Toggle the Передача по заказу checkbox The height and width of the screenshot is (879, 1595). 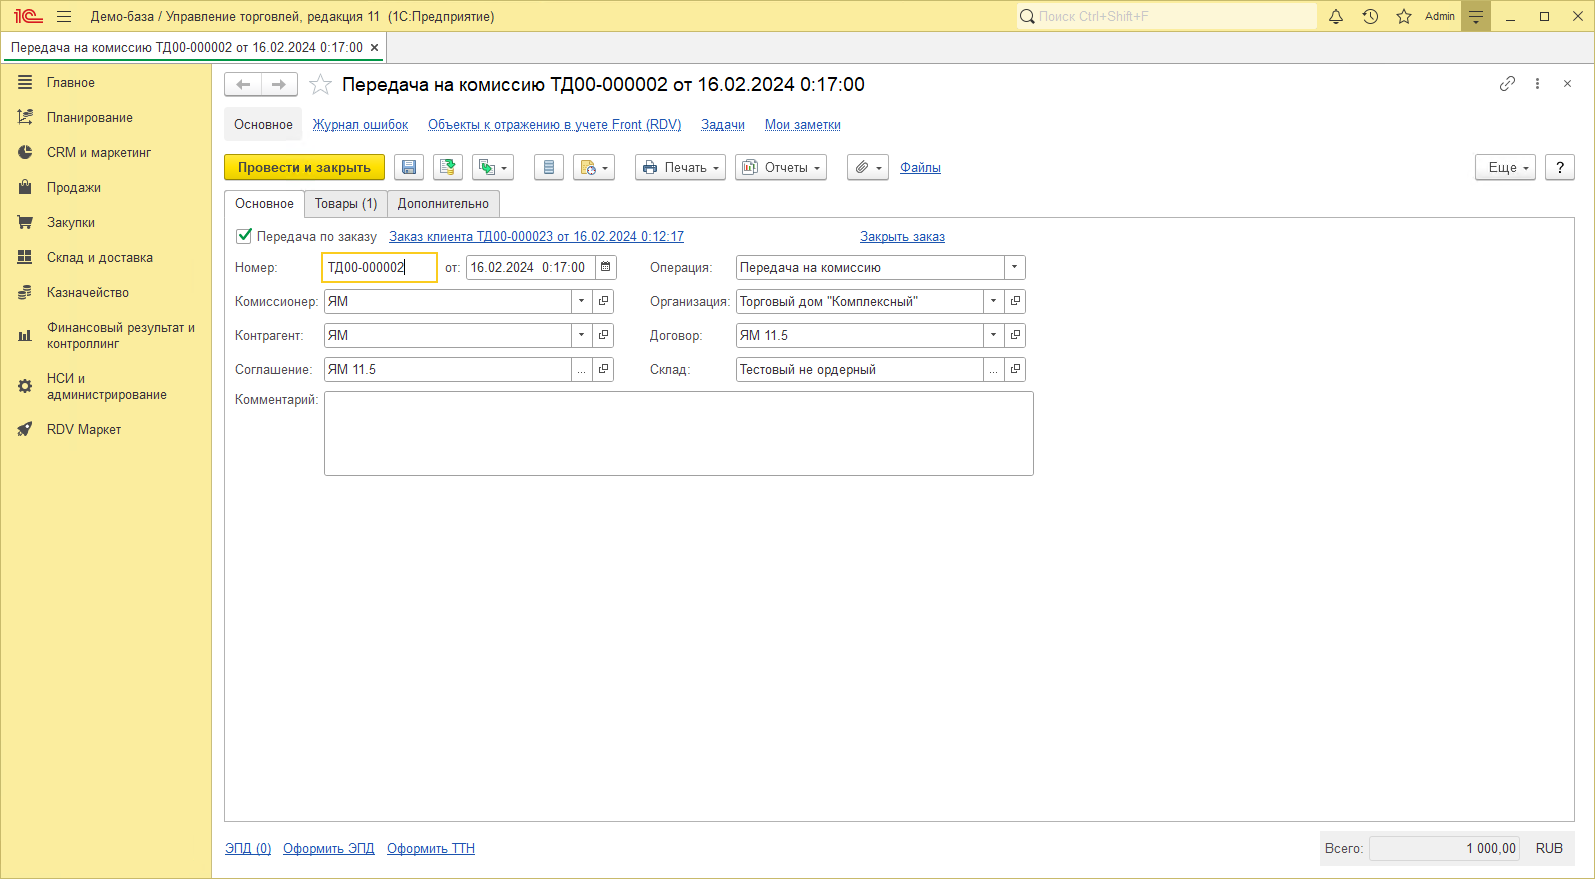pyautogui.click(x=244, y=236)
